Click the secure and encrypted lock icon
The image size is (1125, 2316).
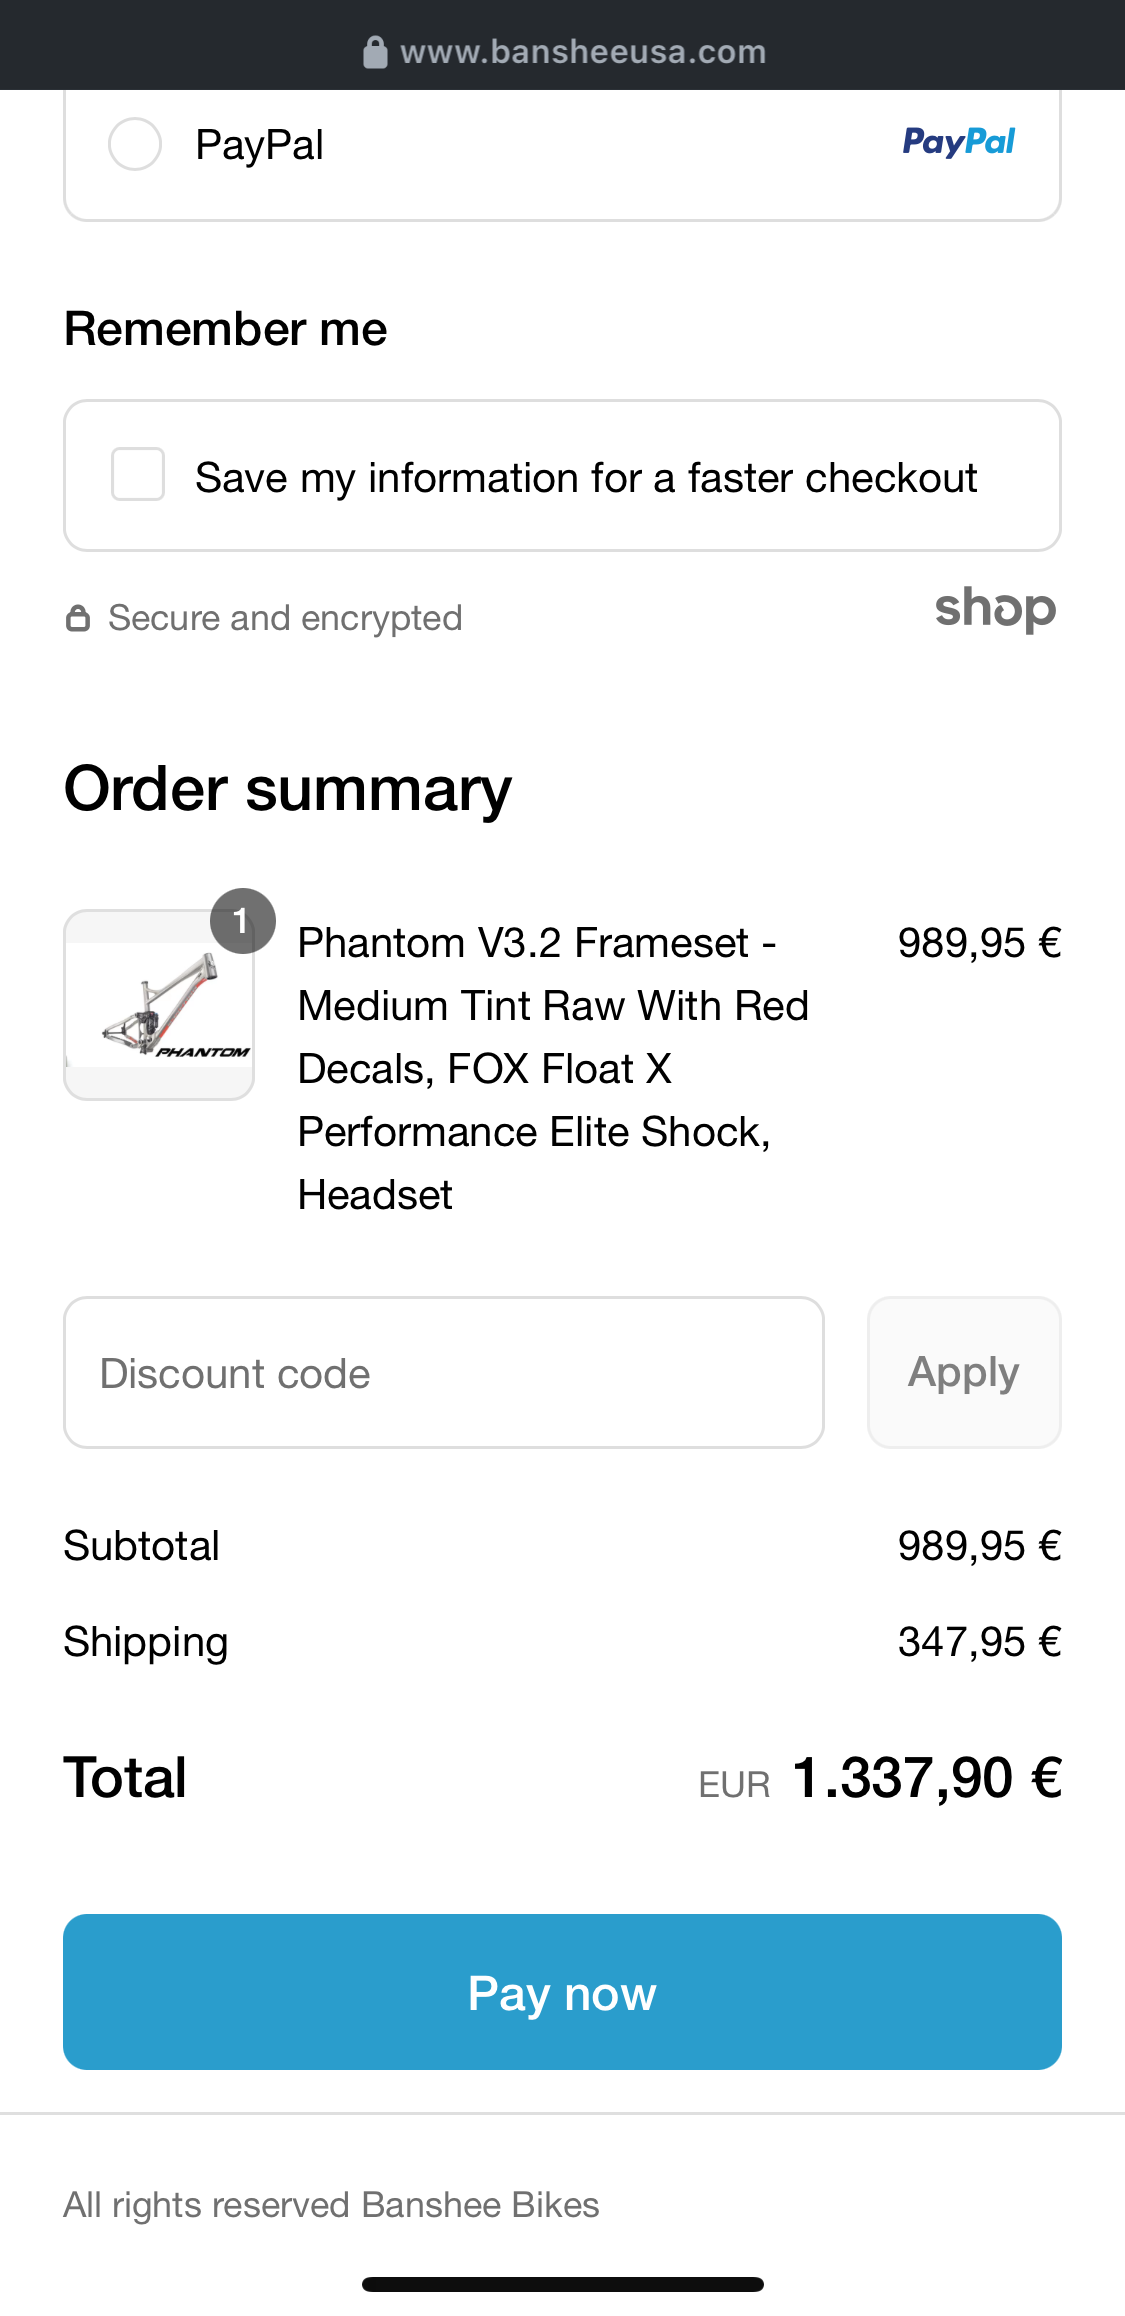tap(77, 618)
